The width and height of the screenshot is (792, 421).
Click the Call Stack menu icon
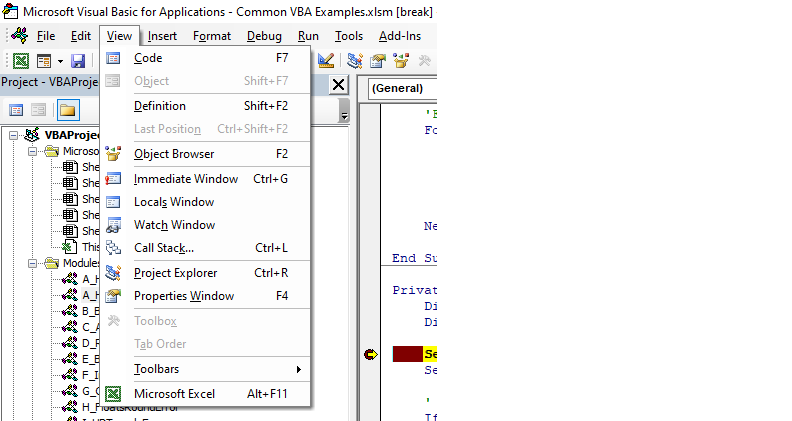click(113, 248)
